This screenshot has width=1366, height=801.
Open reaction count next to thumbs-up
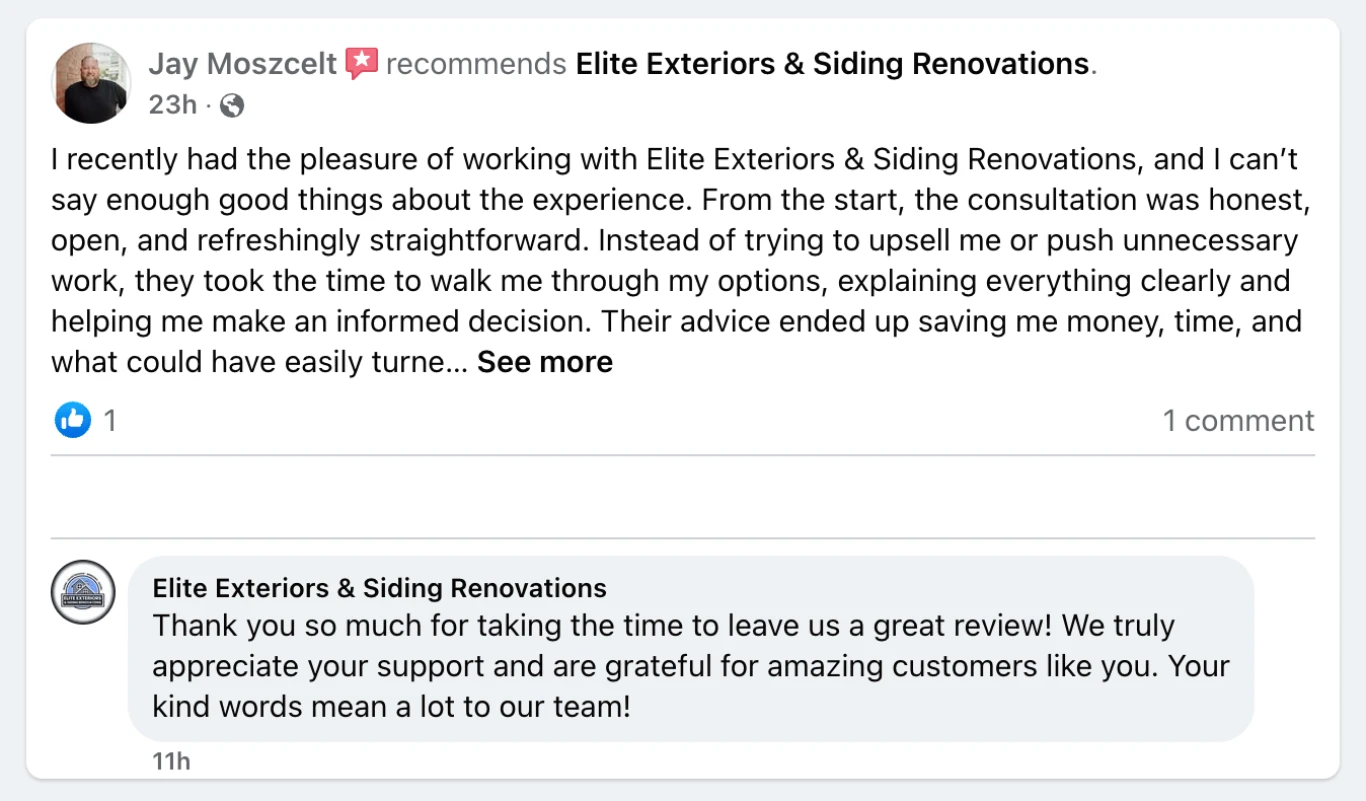coord(110,421)
